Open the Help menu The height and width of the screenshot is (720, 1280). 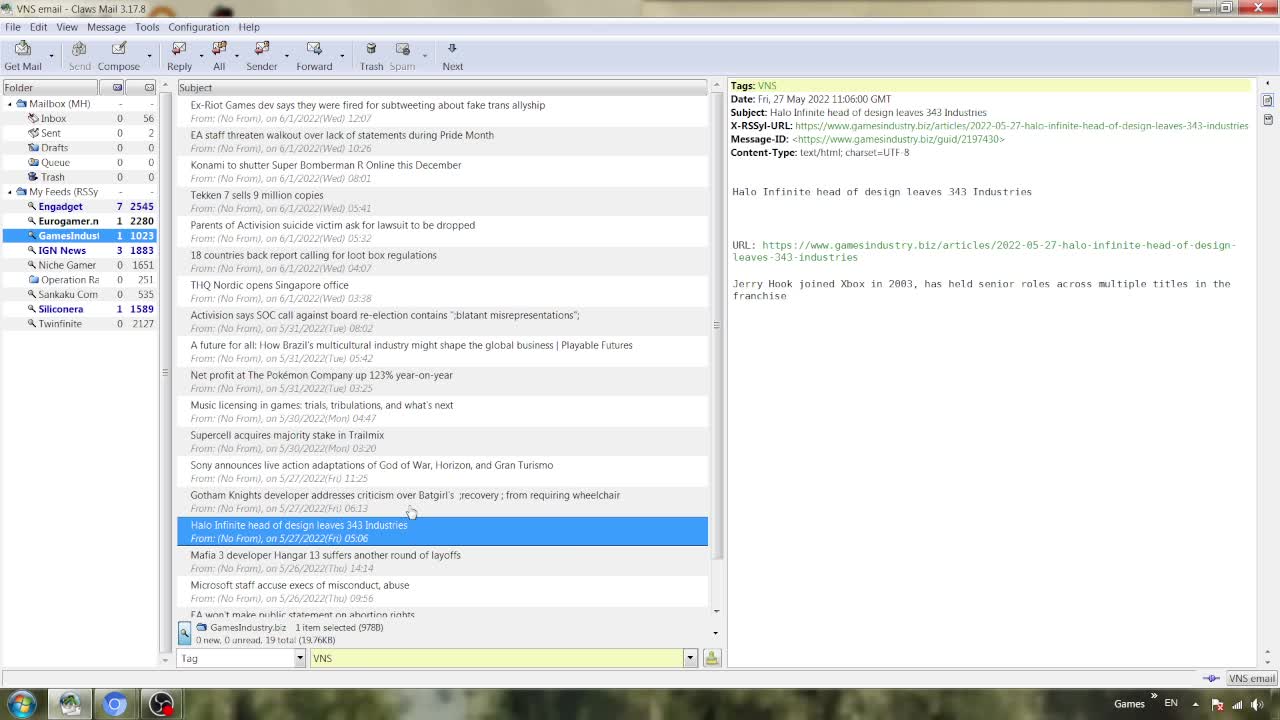coord(249,27)
